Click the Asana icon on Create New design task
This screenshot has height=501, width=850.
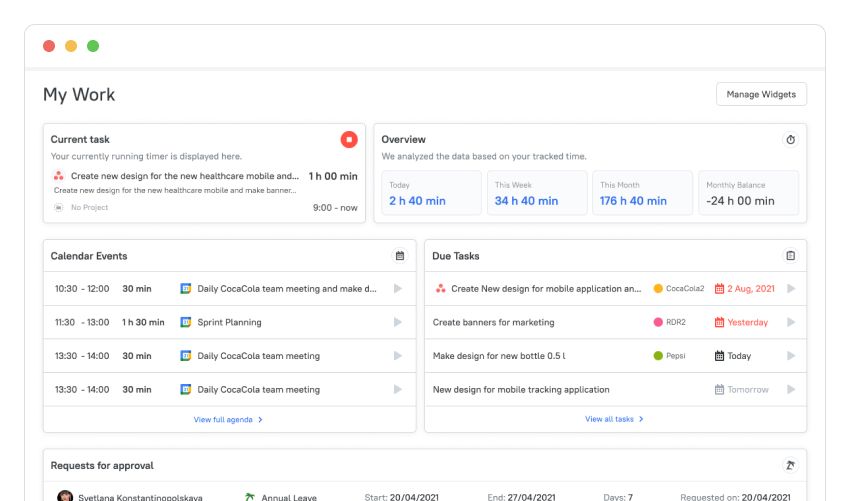[440, 288]
